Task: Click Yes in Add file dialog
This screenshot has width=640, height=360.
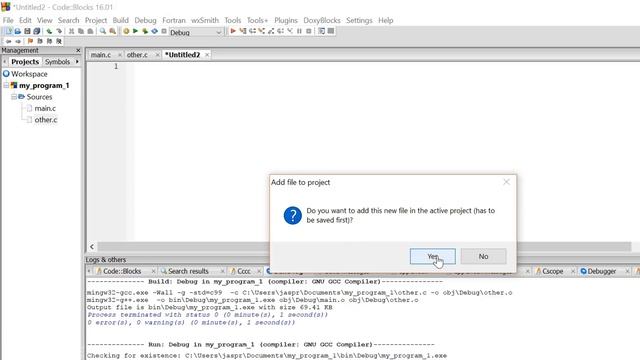Action: pyautogui.click(x=433, y=256)
